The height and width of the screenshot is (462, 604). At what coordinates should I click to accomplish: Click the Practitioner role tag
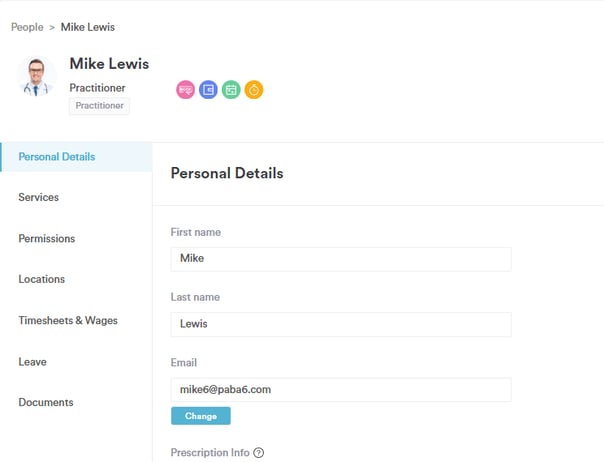pos(99,106)
